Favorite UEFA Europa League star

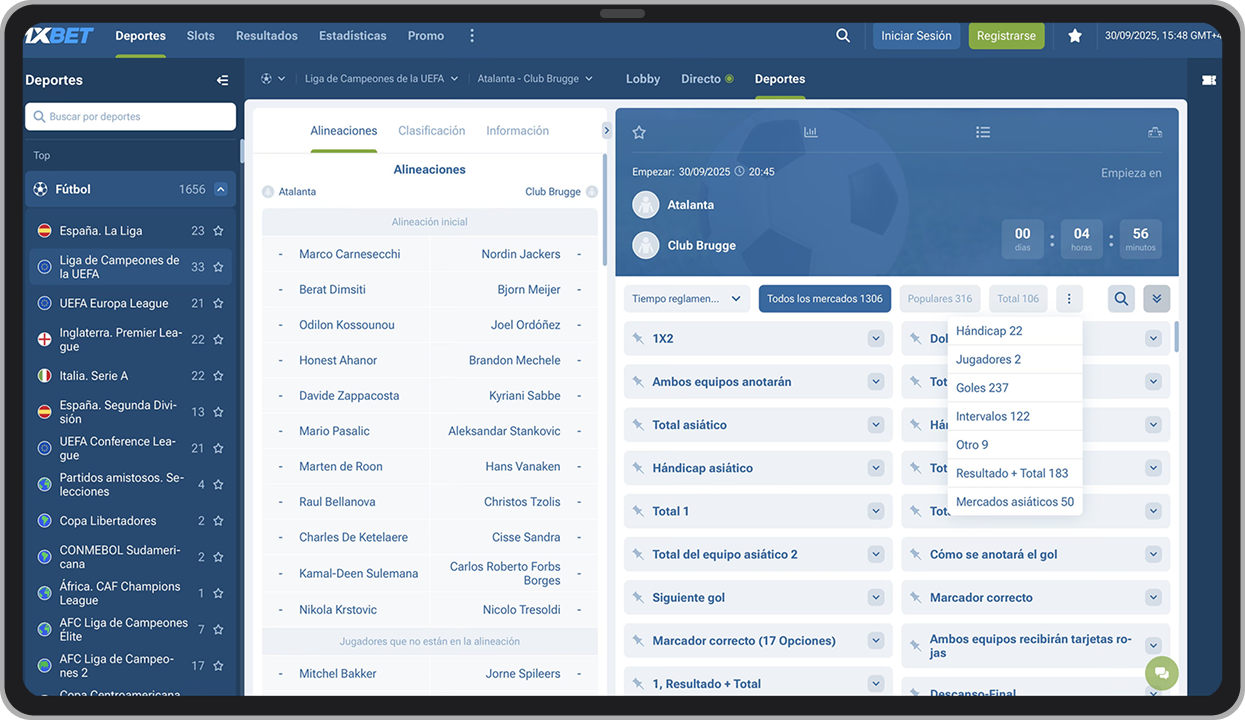[x=218, y=303]
